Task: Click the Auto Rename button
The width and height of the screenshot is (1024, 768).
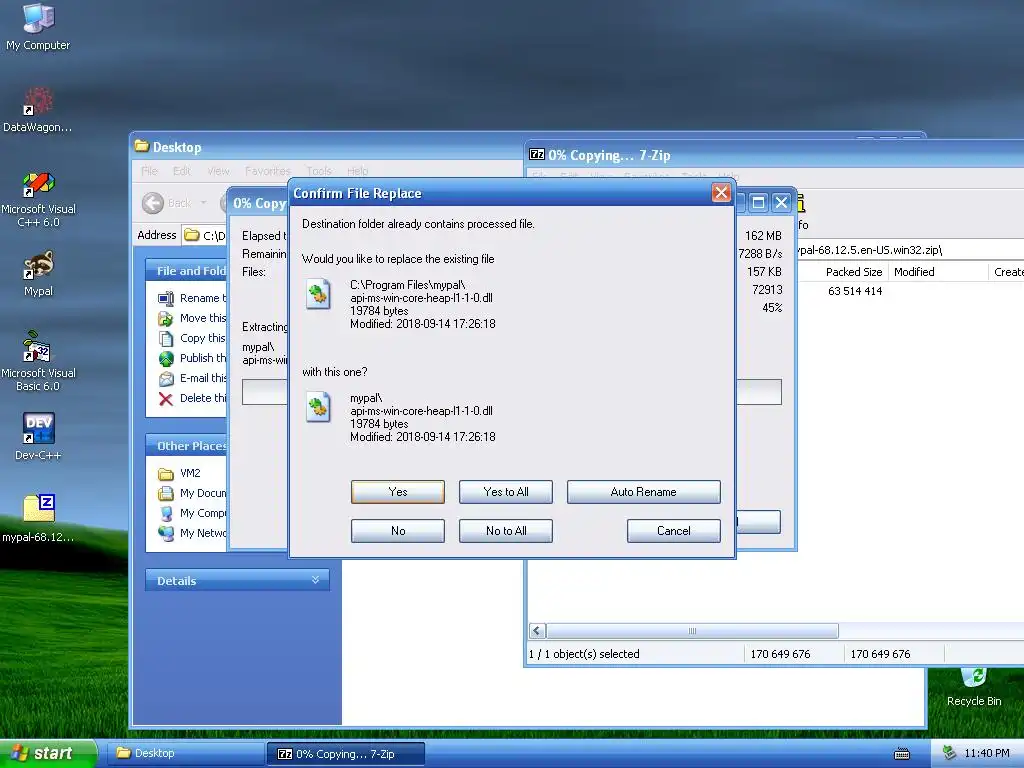Action: coord(643,492)
